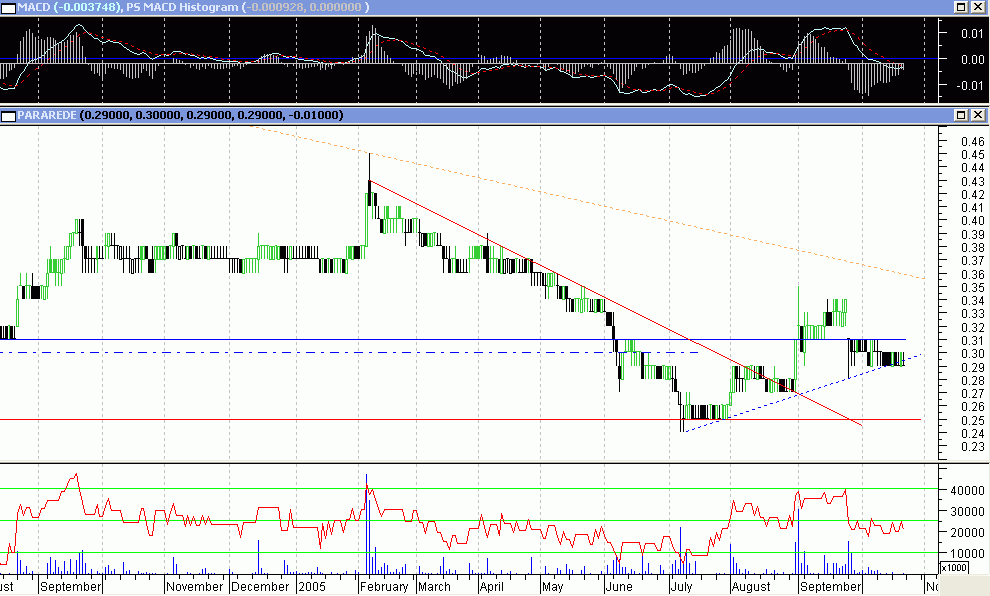Viewport: 990px width, 596px height.
Task: Click the December label on time axis
Action: pyautogui.click(x=260, y=587)
